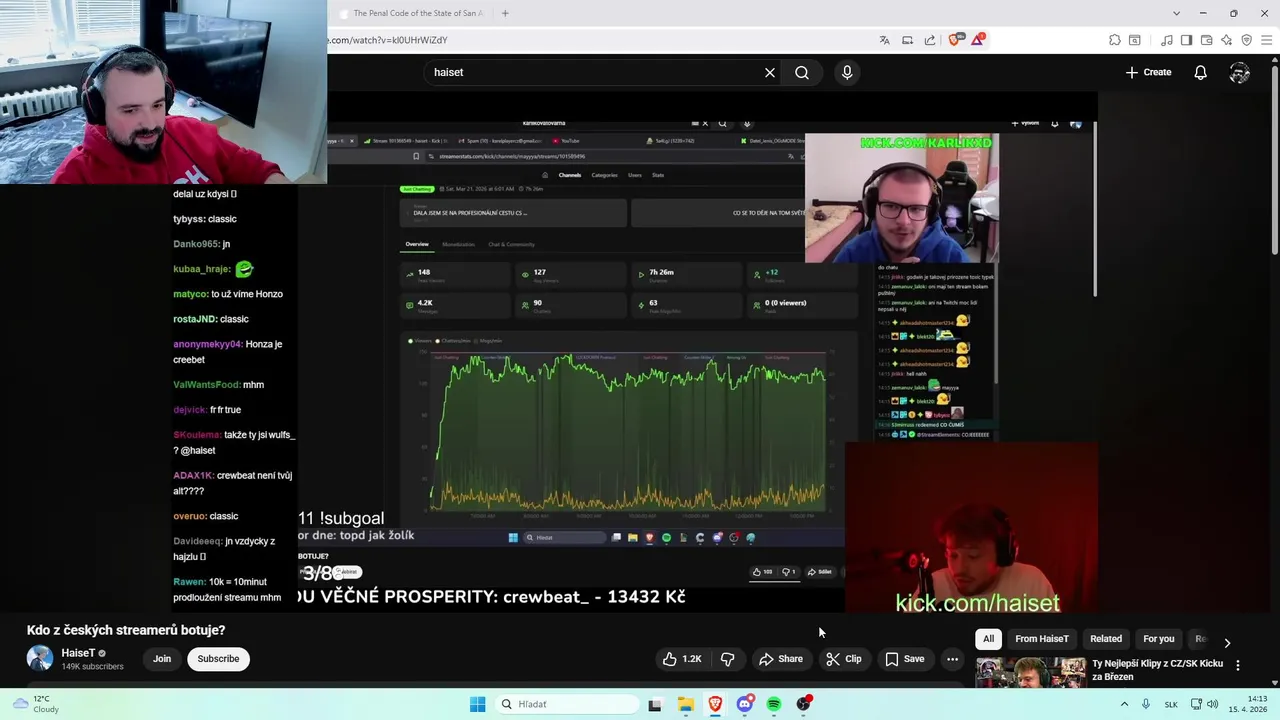
Task: Start voice search with microphone icon
Action: 847,72
